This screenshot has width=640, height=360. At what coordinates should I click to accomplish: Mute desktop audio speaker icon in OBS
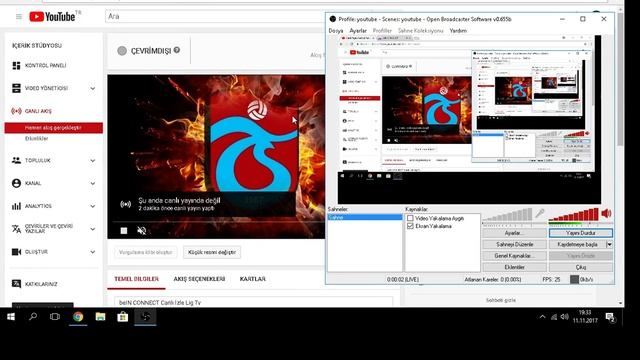(x=607, y=213)
